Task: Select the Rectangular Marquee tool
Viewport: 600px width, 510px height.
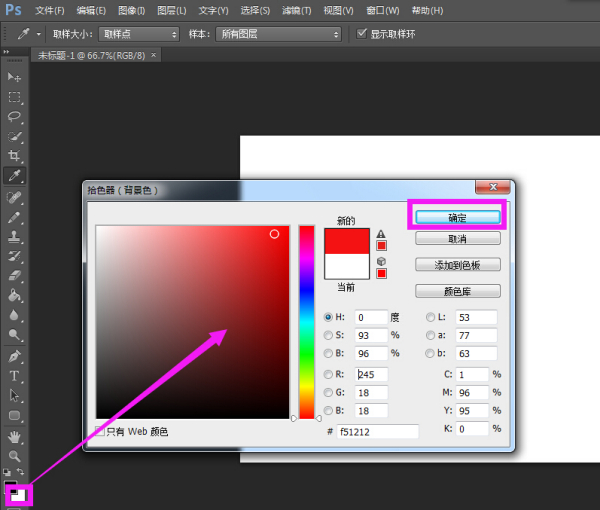Action: [x=14, y=97]
